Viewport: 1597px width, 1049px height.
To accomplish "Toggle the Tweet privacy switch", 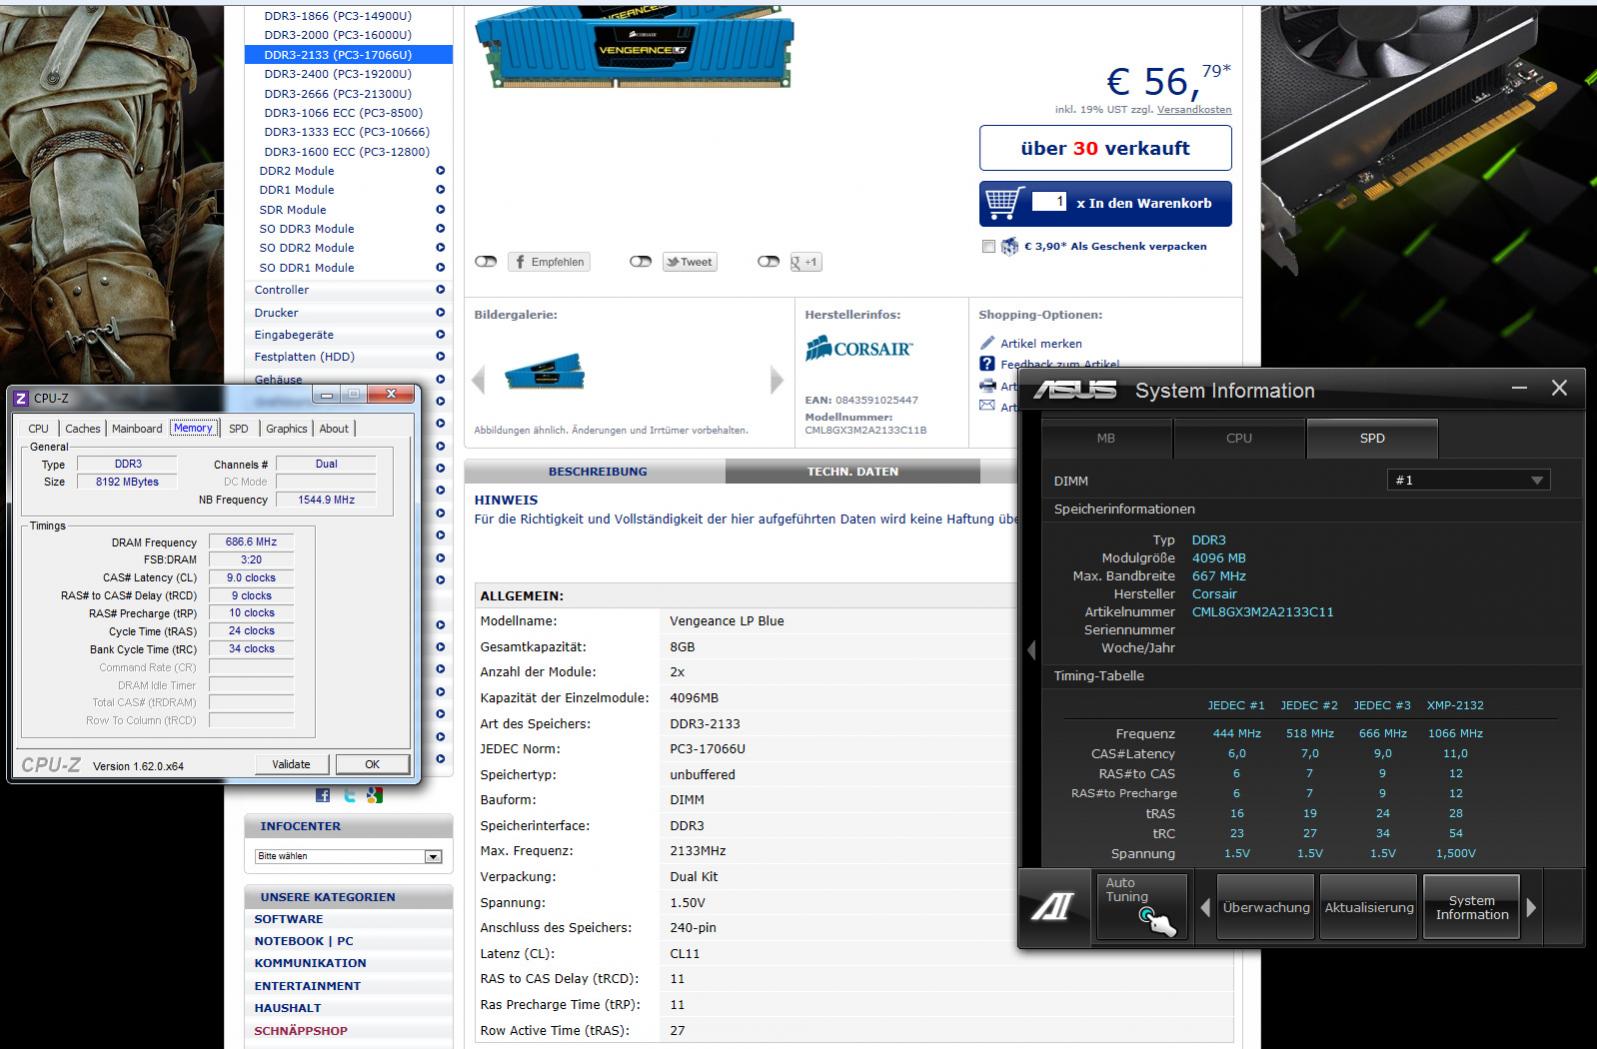I will [x=641, y=262].
